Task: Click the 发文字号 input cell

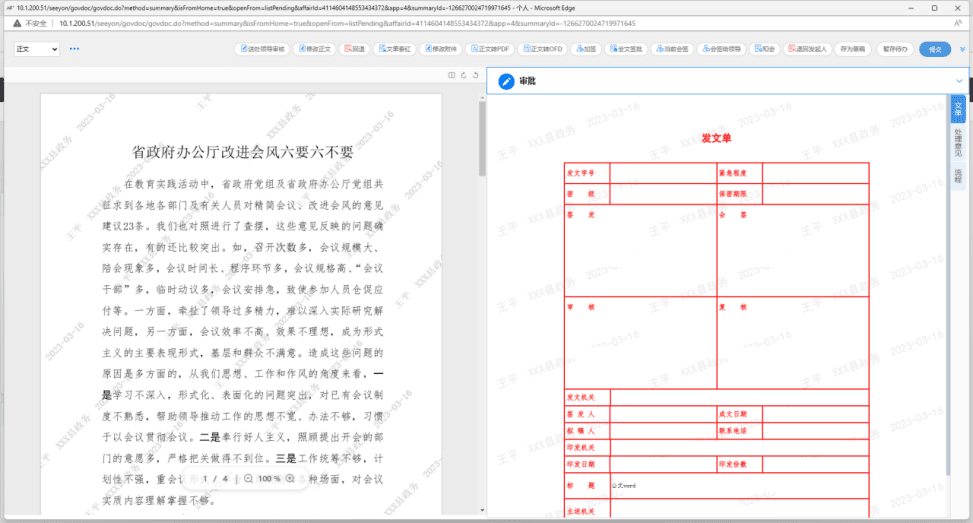Action: [663, 173]
